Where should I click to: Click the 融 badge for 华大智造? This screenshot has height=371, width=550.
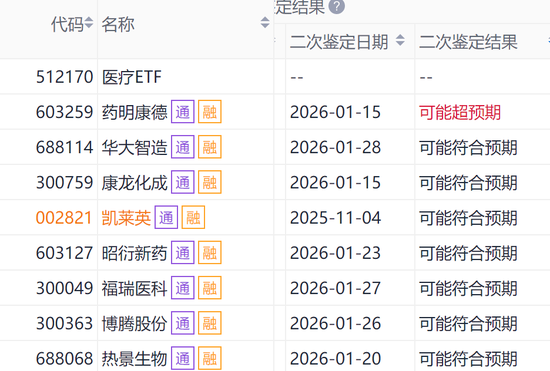click(x=210, y=147)
